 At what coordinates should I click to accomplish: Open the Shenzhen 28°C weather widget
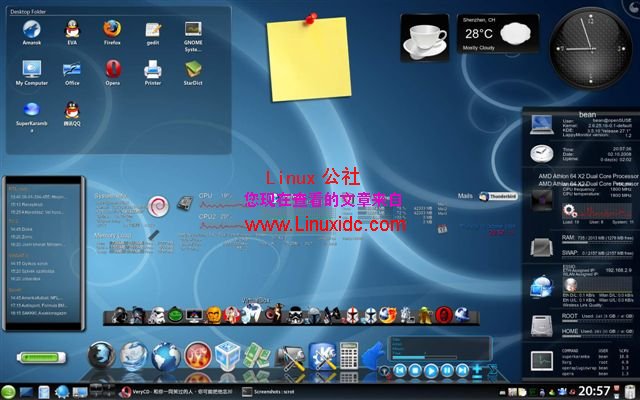coord(498,33)
